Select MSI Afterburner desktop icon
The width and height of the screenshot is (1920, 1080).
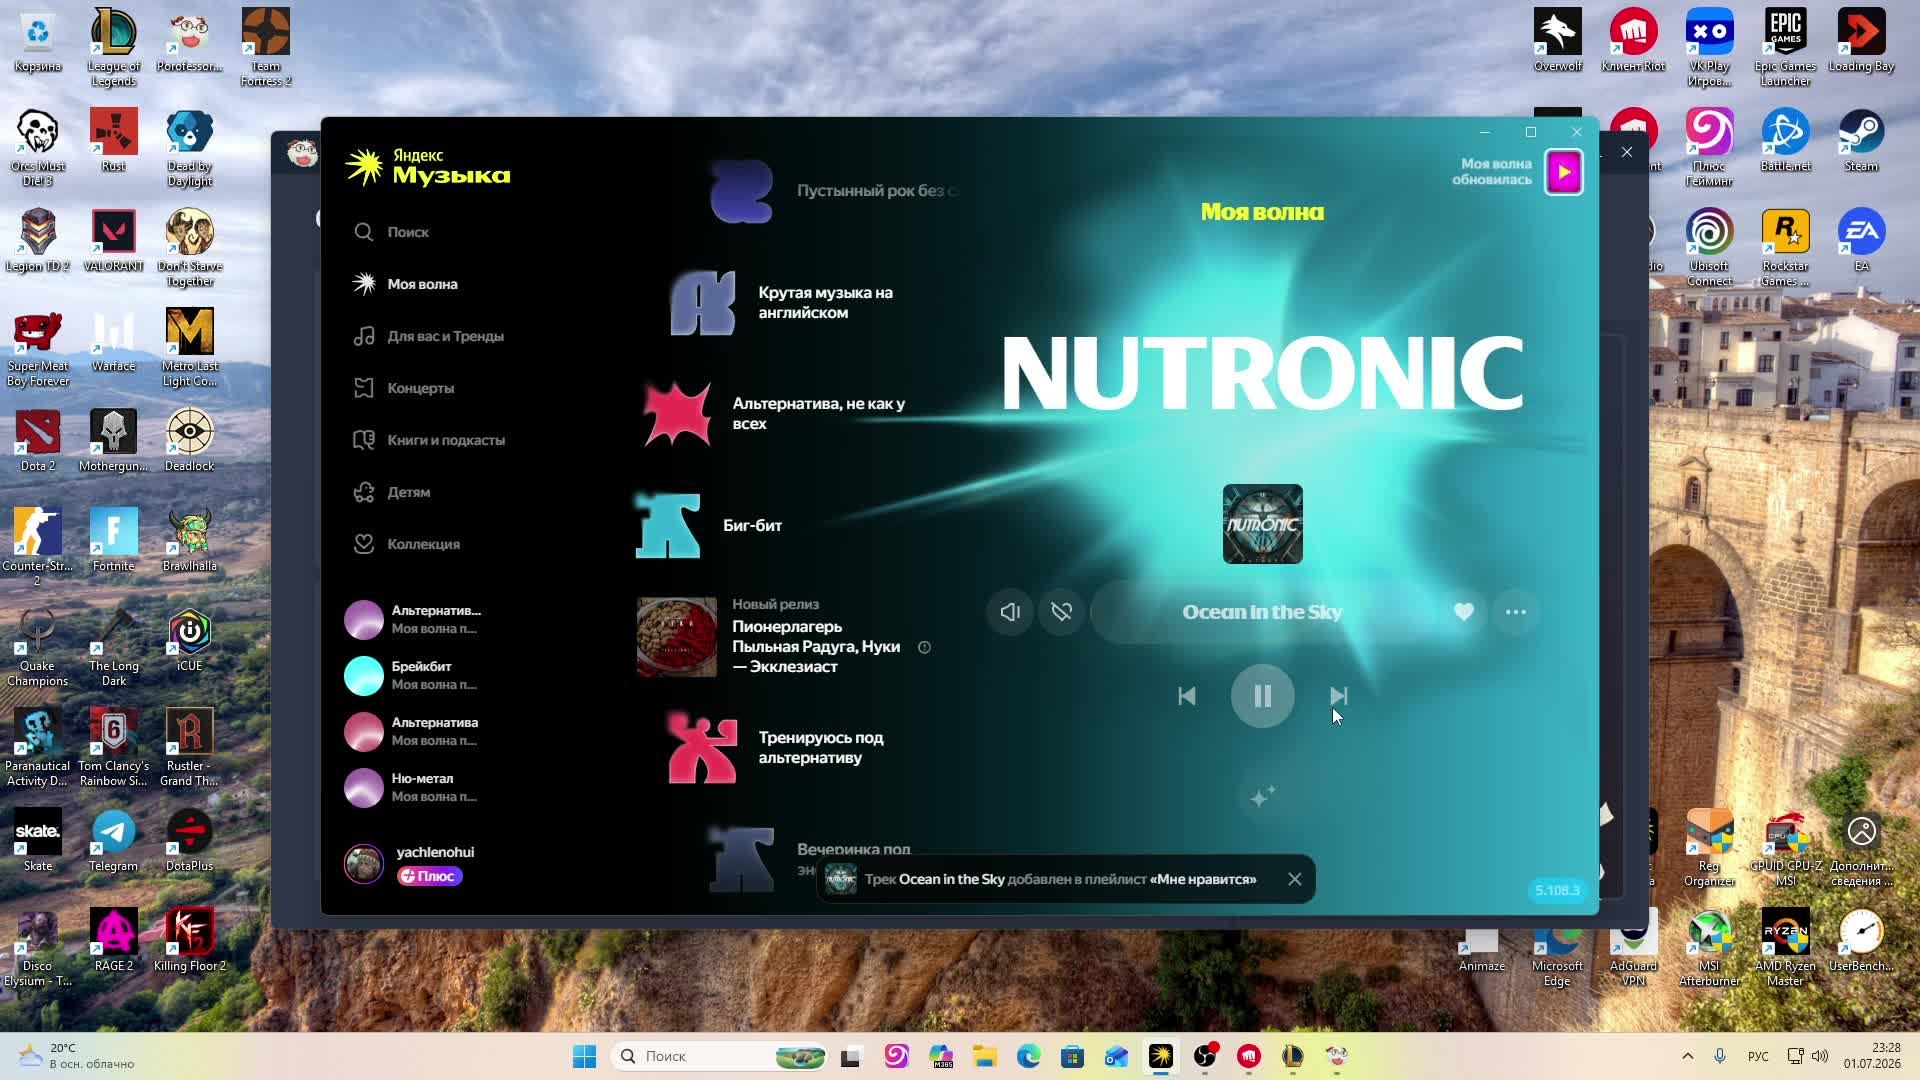point(1709,948)
